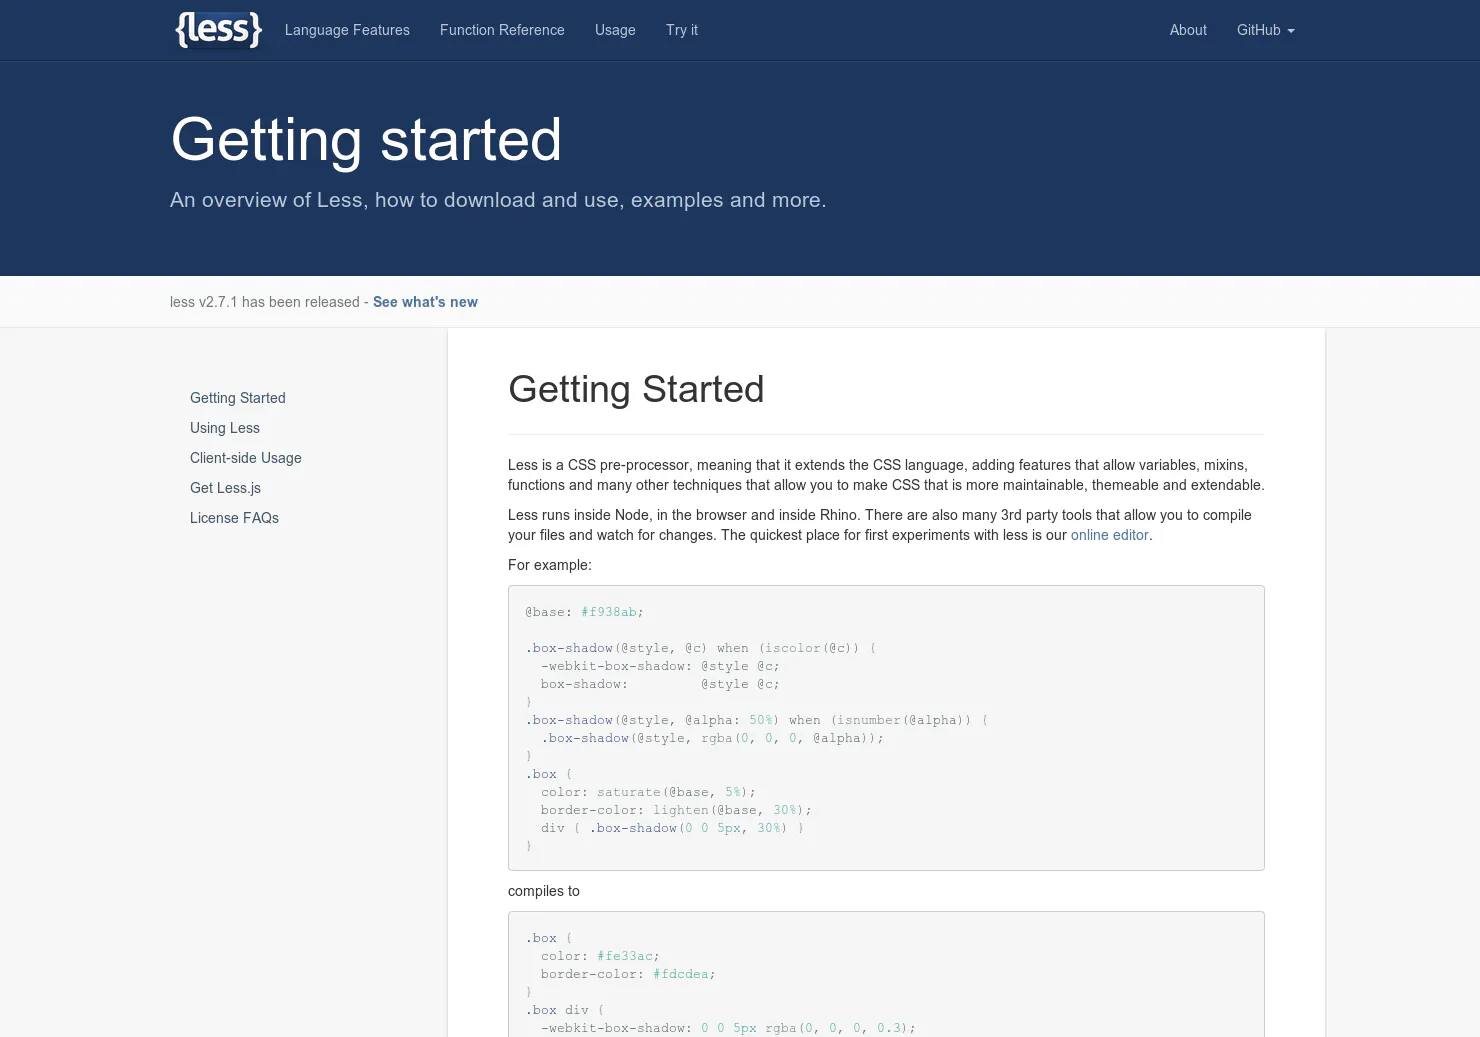Image resolution: width=1480 pixels, height=1037 pixels.
Task: Click @base: #f938ab; line in code
Action: click(585, 612)
